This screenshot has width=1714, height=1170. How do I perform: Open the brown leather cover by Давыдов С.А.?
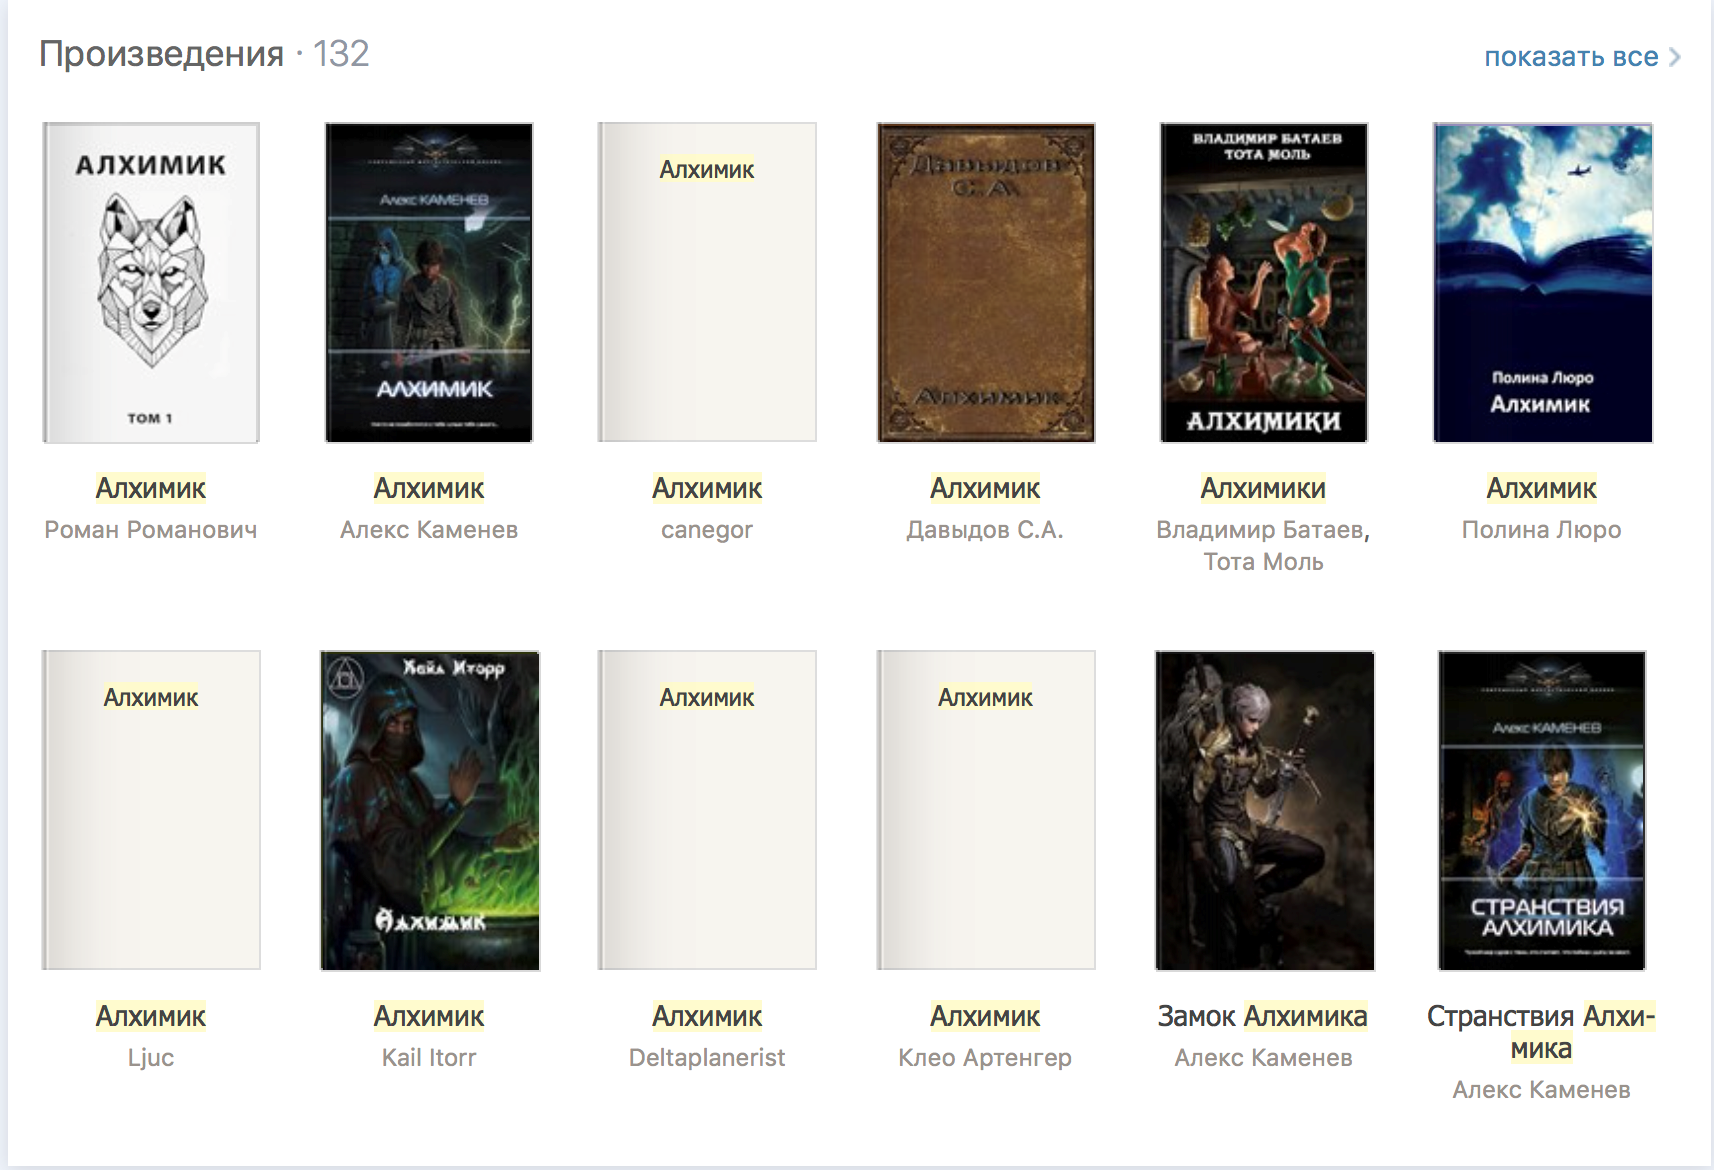[x=985, y=282]
